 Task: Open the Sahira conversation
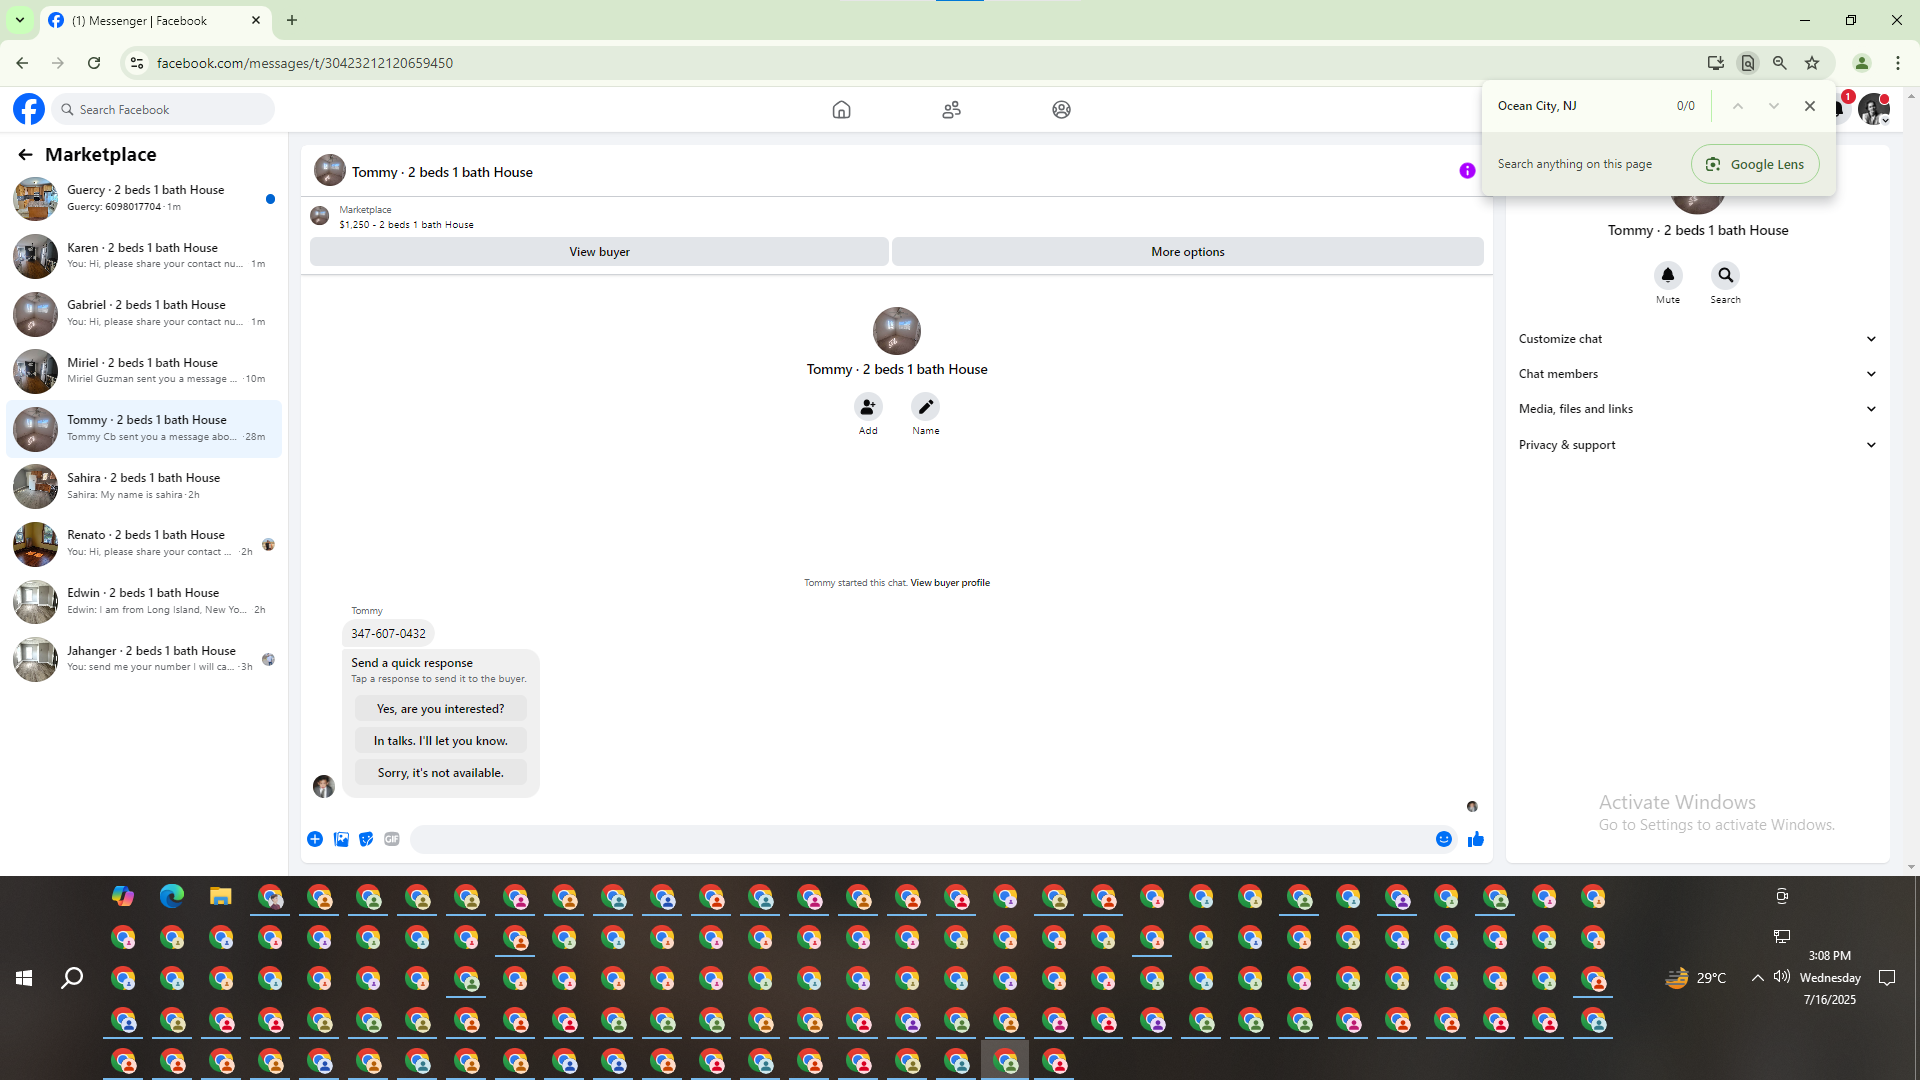point(144,486)
